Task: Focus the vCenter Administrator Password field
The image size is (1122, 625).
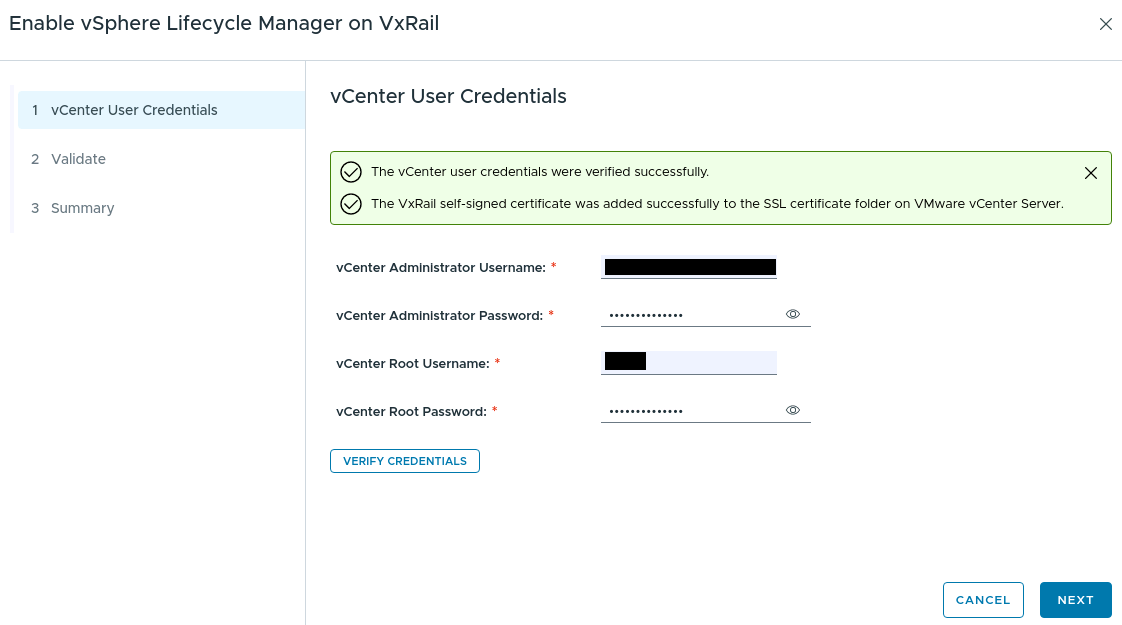Action: tap(690, 314)
